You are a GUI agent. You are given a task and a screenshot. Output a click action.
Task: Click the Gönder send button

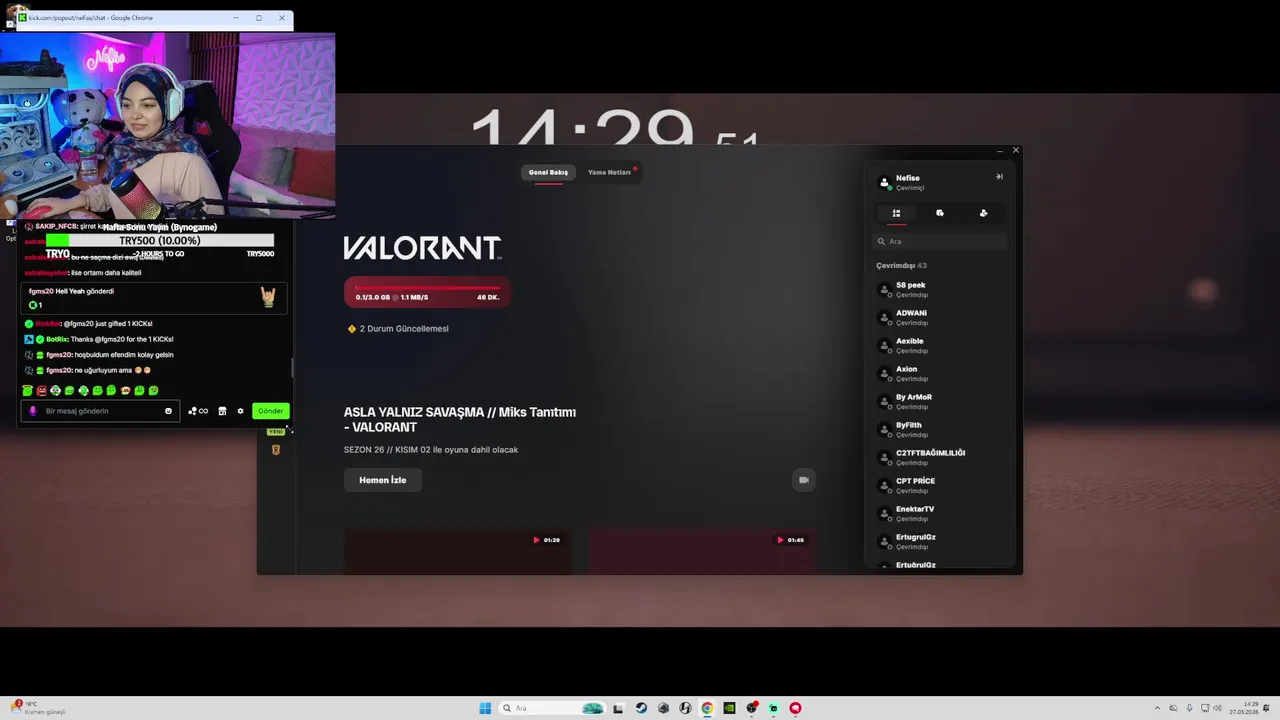(x=271, y=411)
